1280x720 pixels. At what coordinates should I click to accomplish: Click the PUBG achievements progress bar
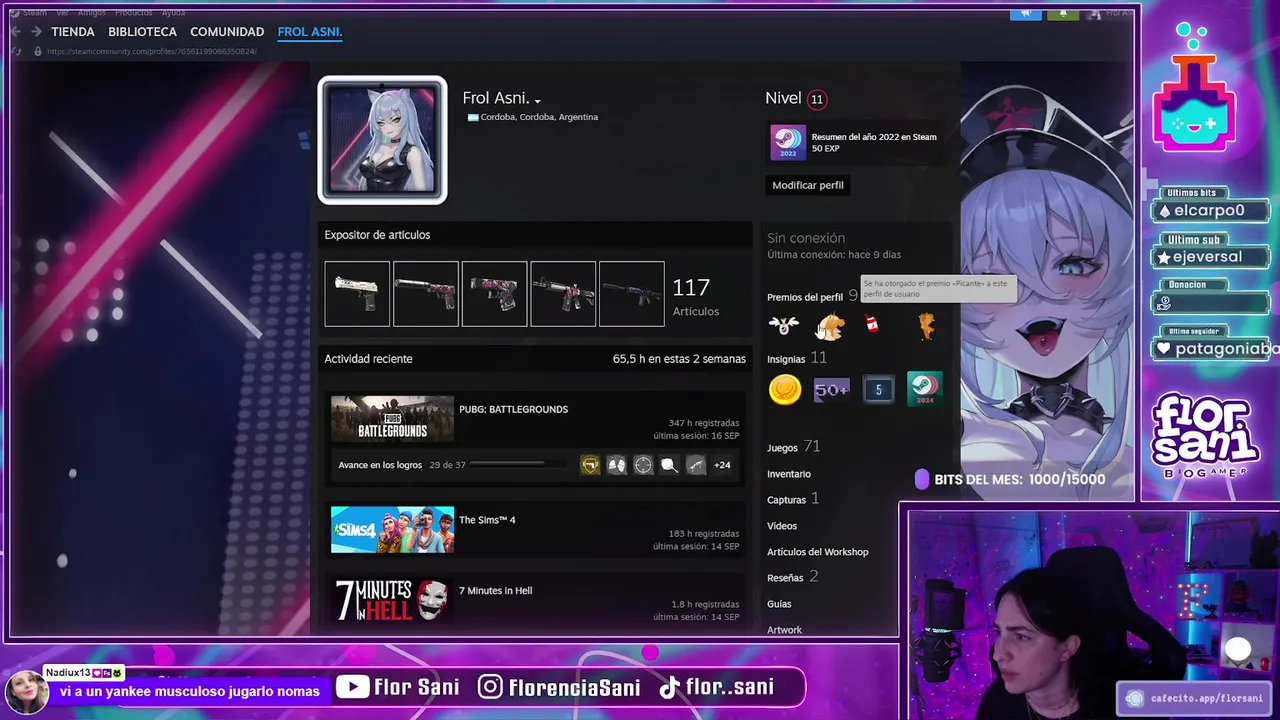coord(520,464)
